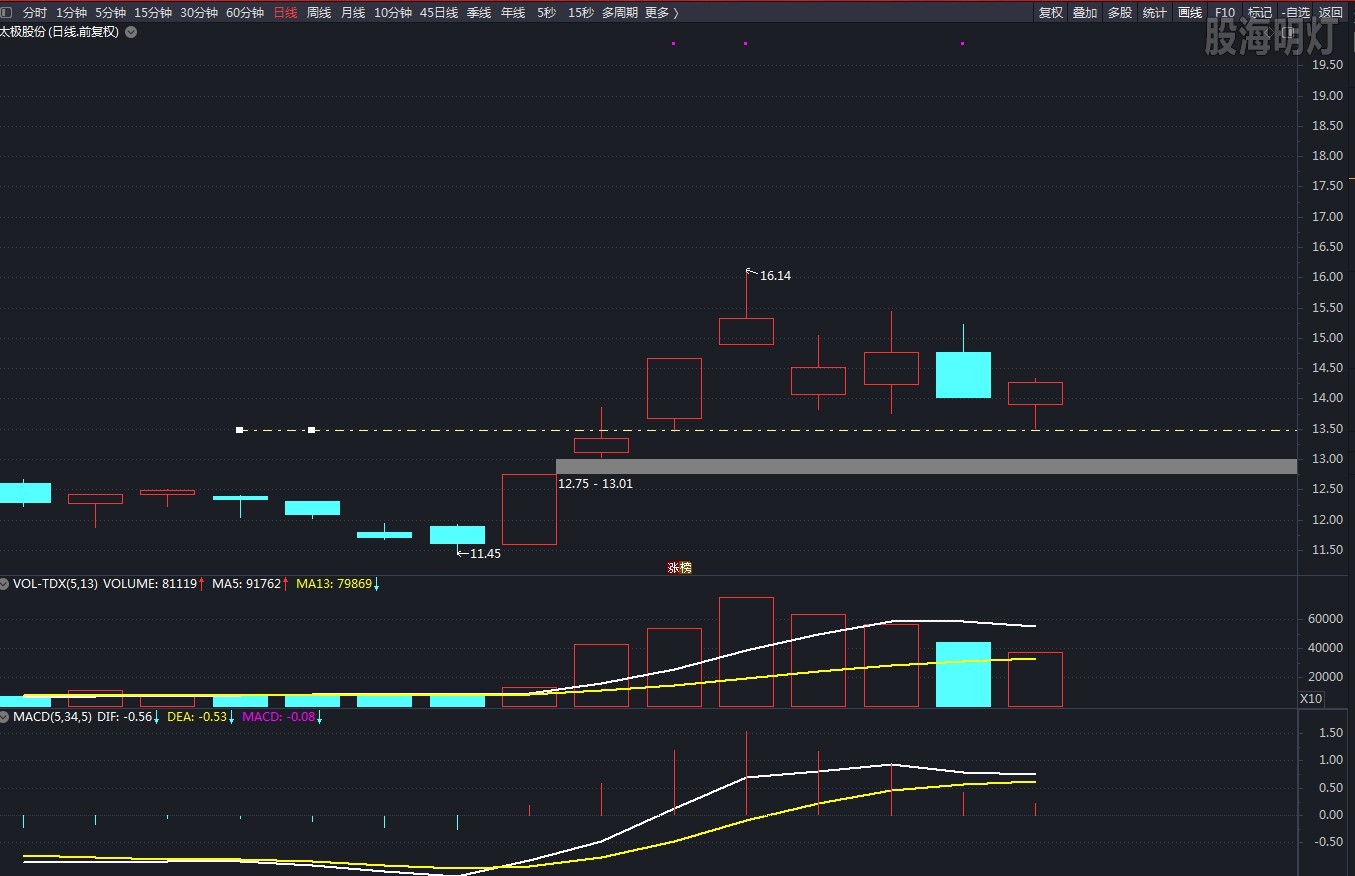
Task: Select the 15秒 period tab
Action: [580, 13]
